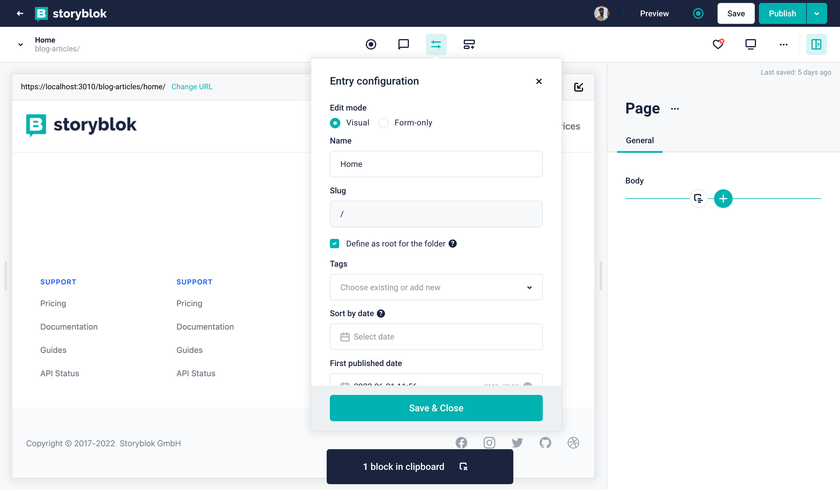Click the Save button
840x490 pixels.
pyautogui.click(x=736, y=13)
